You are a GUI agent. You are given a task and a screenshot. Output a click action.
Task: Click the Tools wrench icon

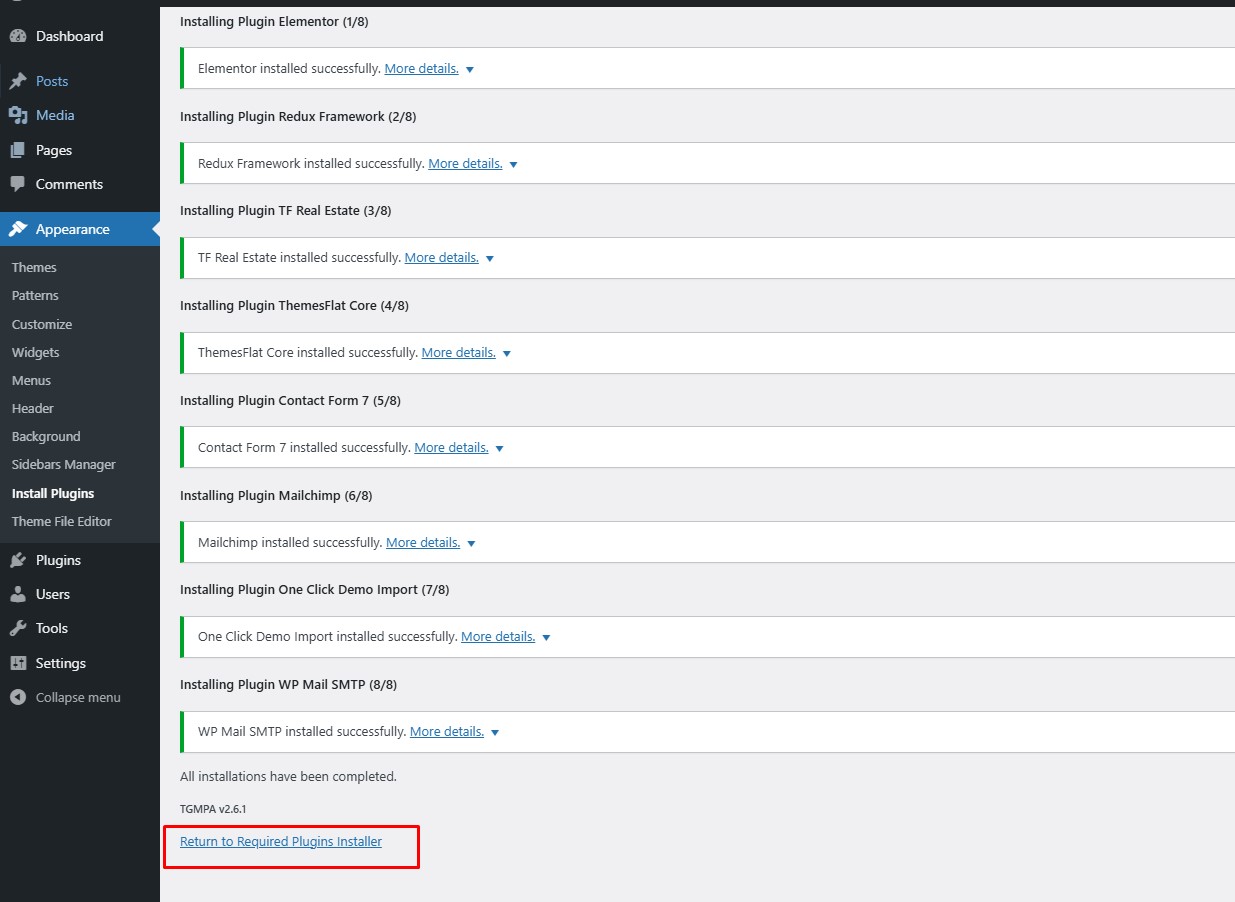(x=18, y=628)
